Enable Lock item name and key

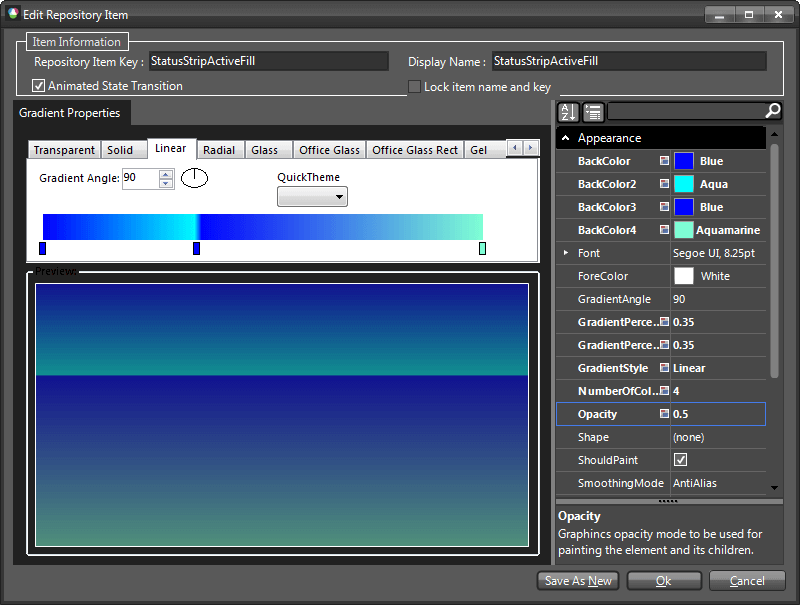tap(415, 87)
